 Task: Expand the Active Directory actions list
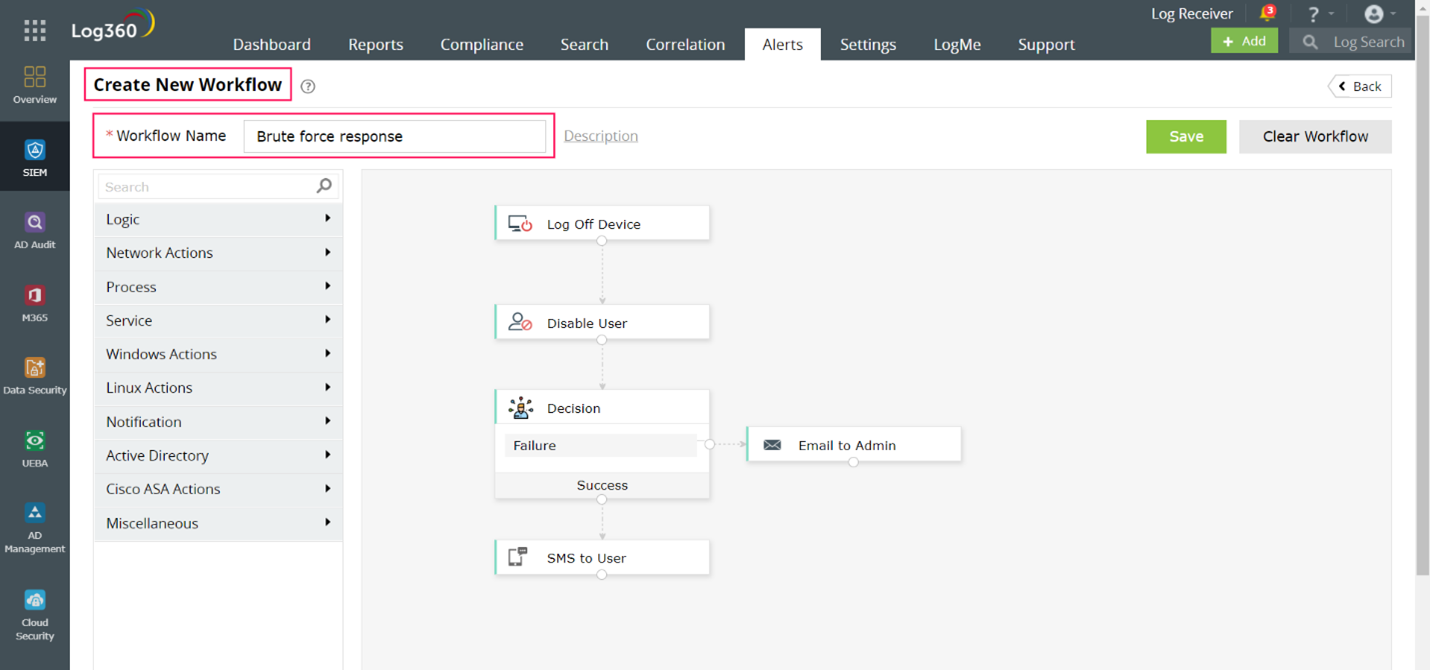[218, 455]
